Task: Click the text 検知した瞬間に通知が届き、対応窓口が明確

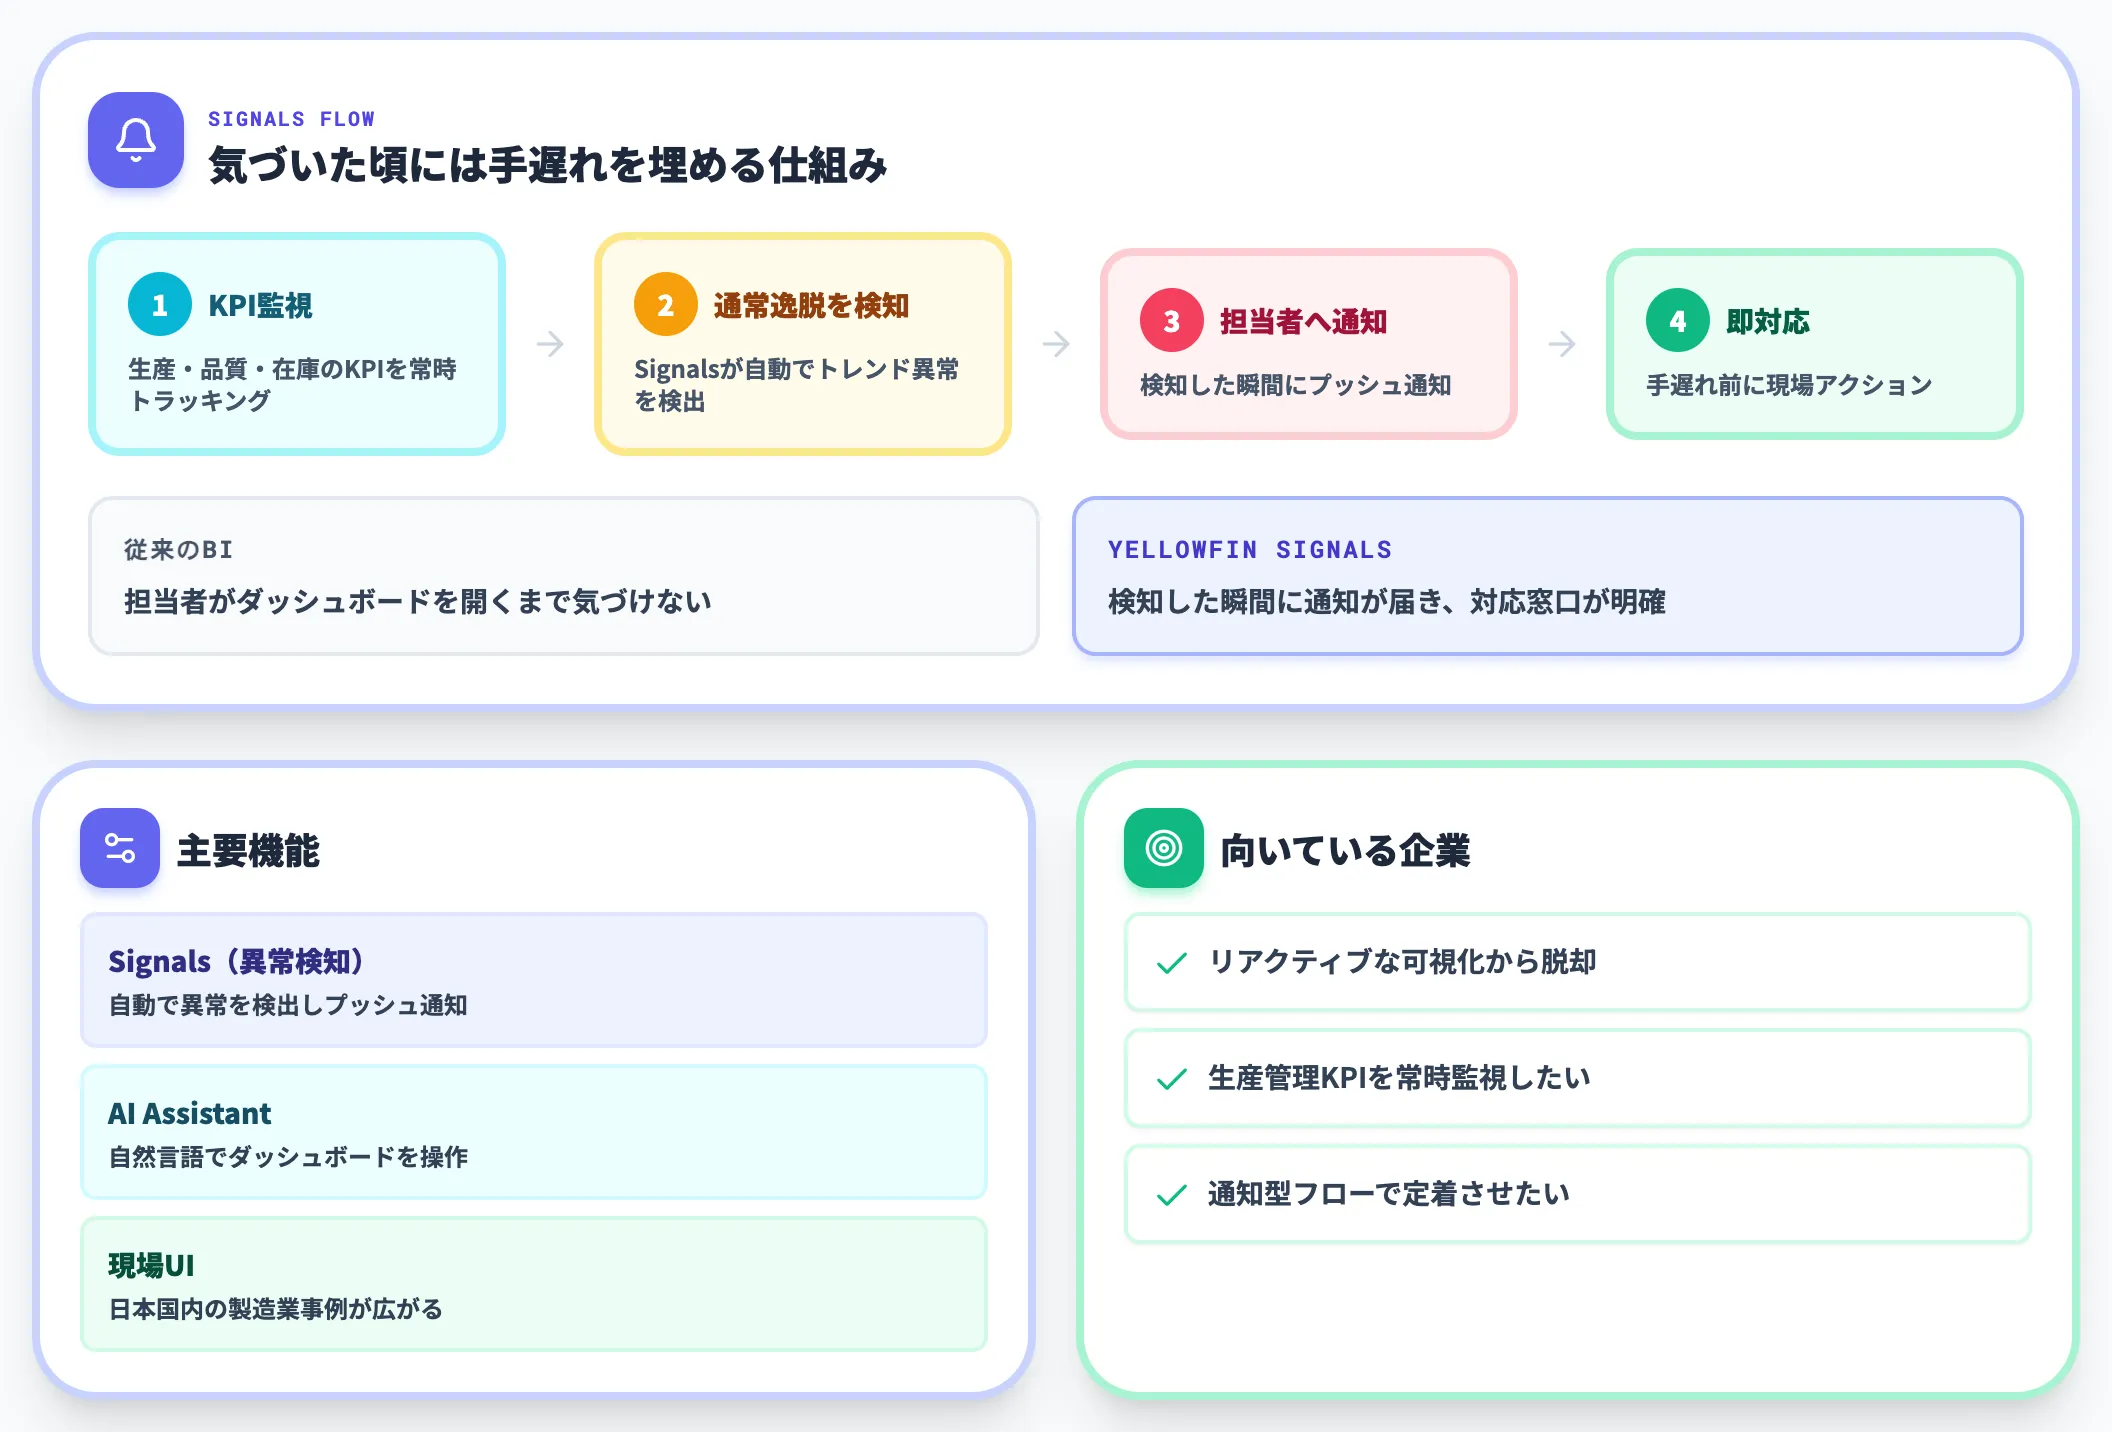Action: click(1387, 601)
